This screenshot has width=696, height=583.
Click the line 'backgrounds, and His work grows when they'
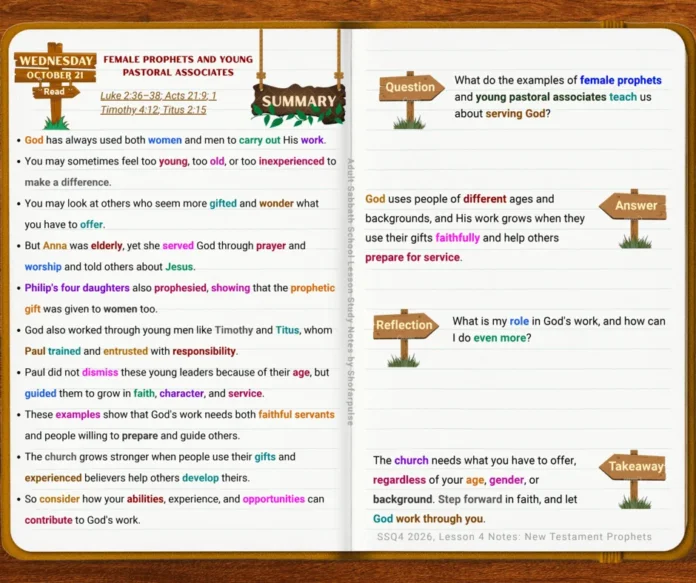[x=475, y=218]
